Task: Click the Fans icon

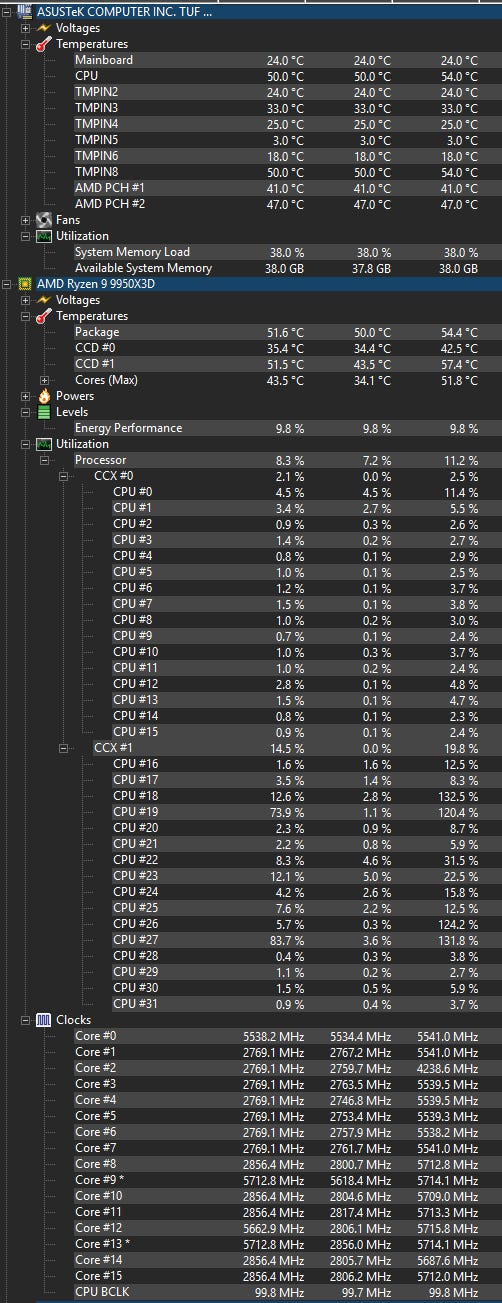Action: [x=44, y=220]
